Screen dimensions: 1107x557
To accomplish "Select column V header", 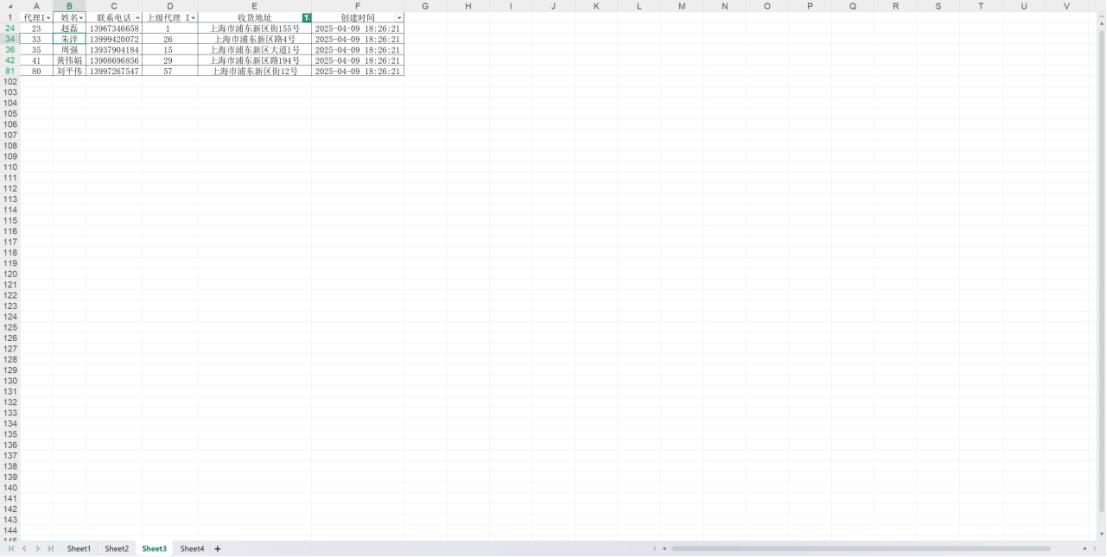I will coord(1067,6).
